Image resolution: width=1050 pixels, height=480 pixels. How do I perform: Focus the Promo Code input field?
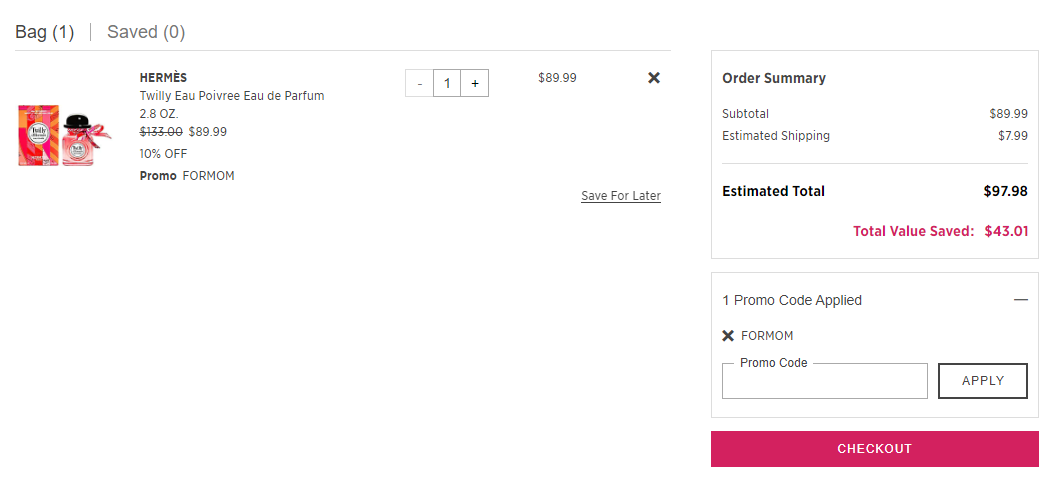[x=824, y=381]
